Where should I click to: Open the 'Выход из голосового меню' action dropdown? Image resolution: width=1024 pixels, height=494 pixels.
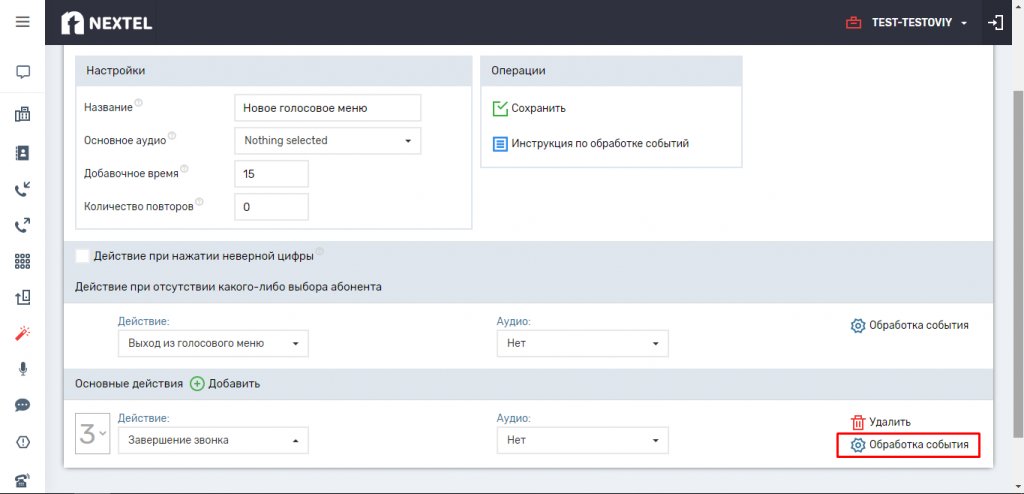213,343
